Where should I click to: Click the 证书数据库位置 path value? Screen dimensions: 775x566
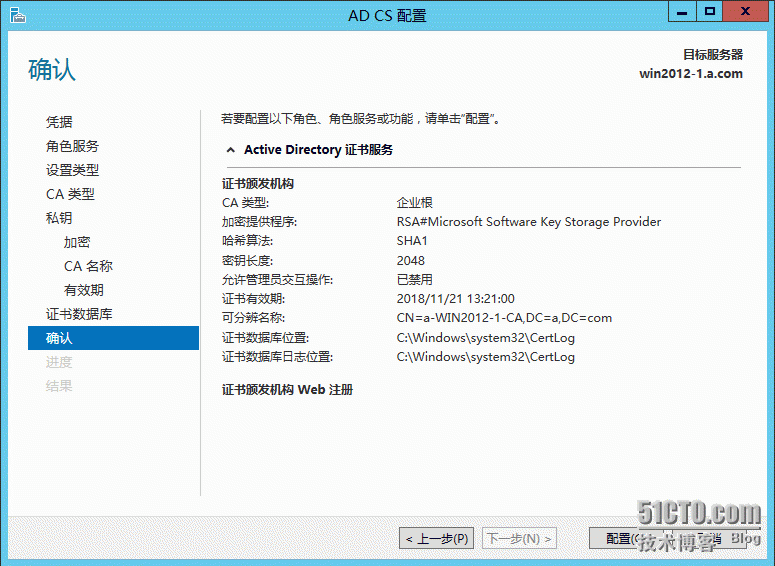pyautogui.click(x=486, y=338)
